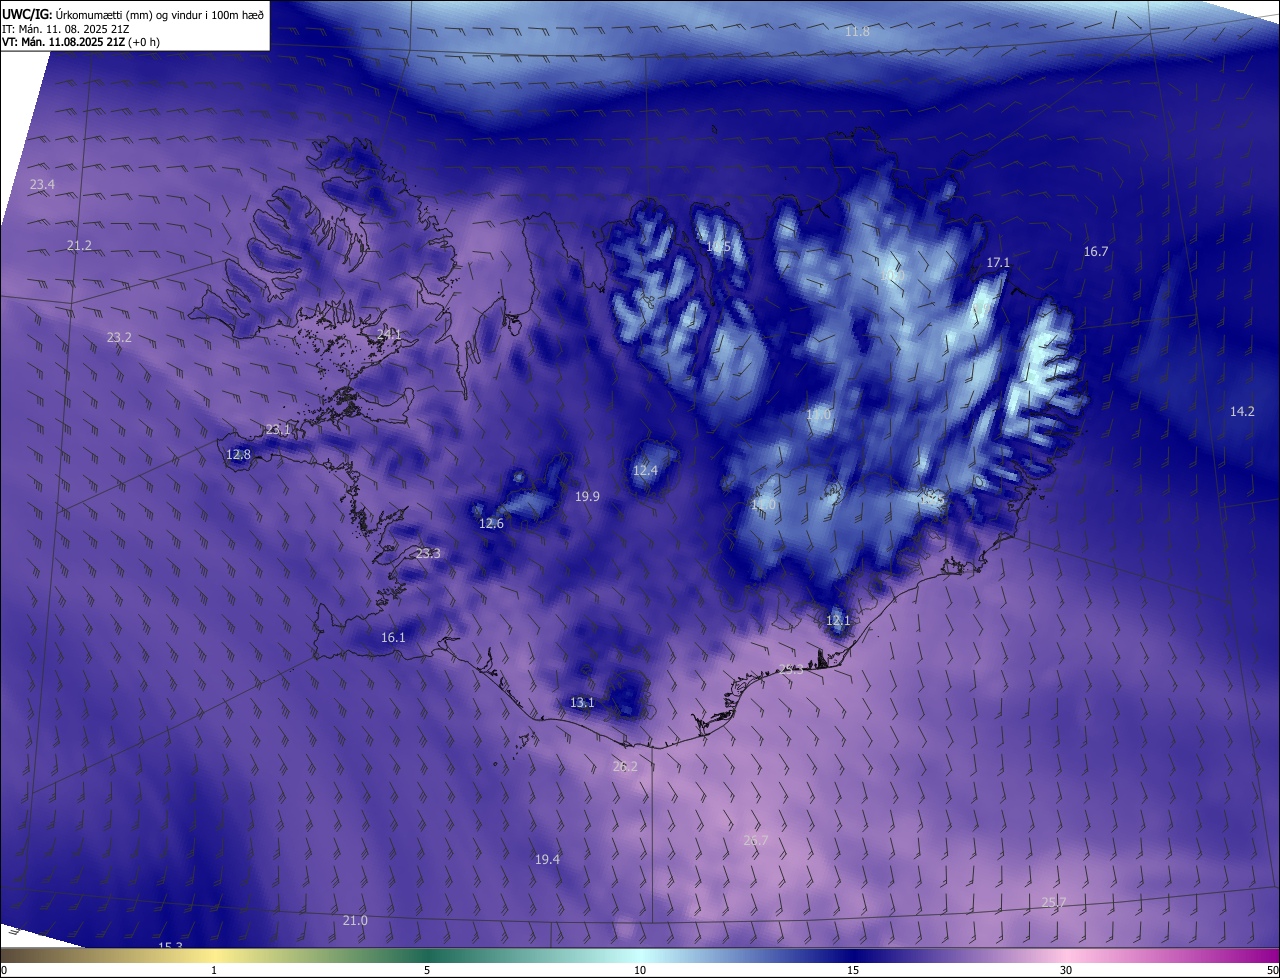Screen dimensions: 1280x978
Task: Click the 12.4 value label
Action: click(645, 470)
